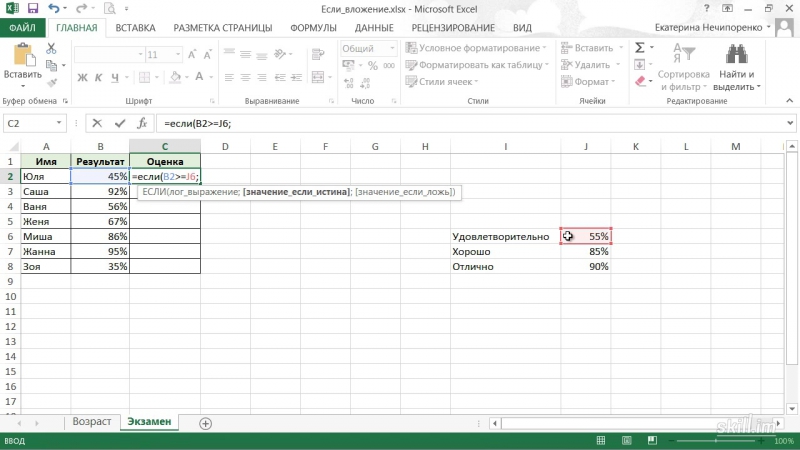800x450 pixels.
Task: Add a new sheet with plus icon
Action: click(206, 423)
